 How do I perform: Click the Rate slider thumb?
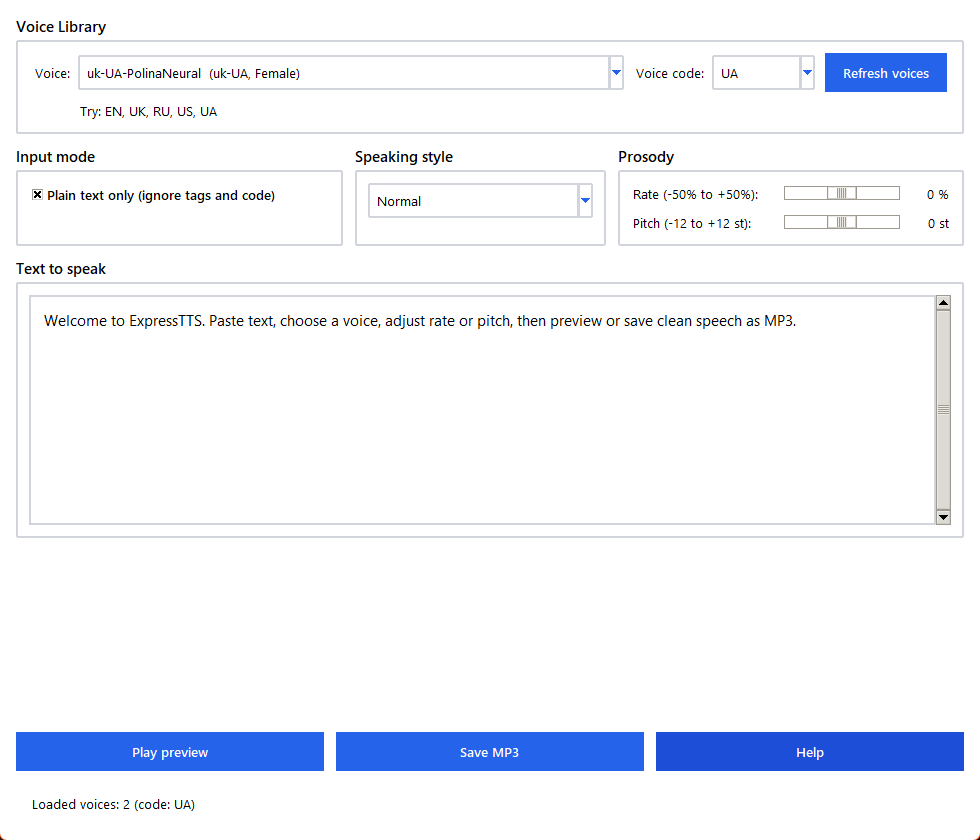tap(842, 194)
